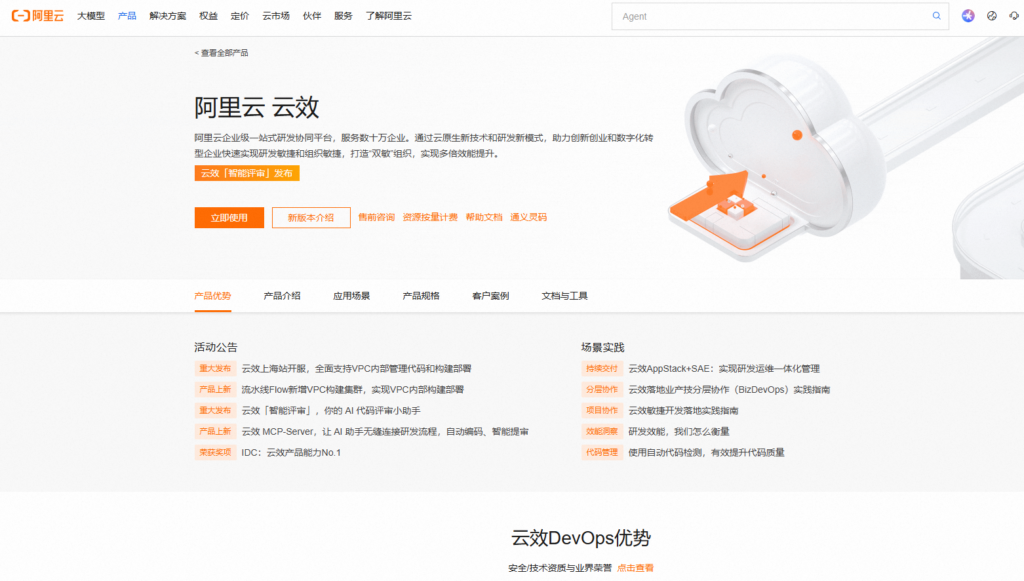Open the 新版本介绍 page
1024x581 pixels.
(x=310, y=217)
